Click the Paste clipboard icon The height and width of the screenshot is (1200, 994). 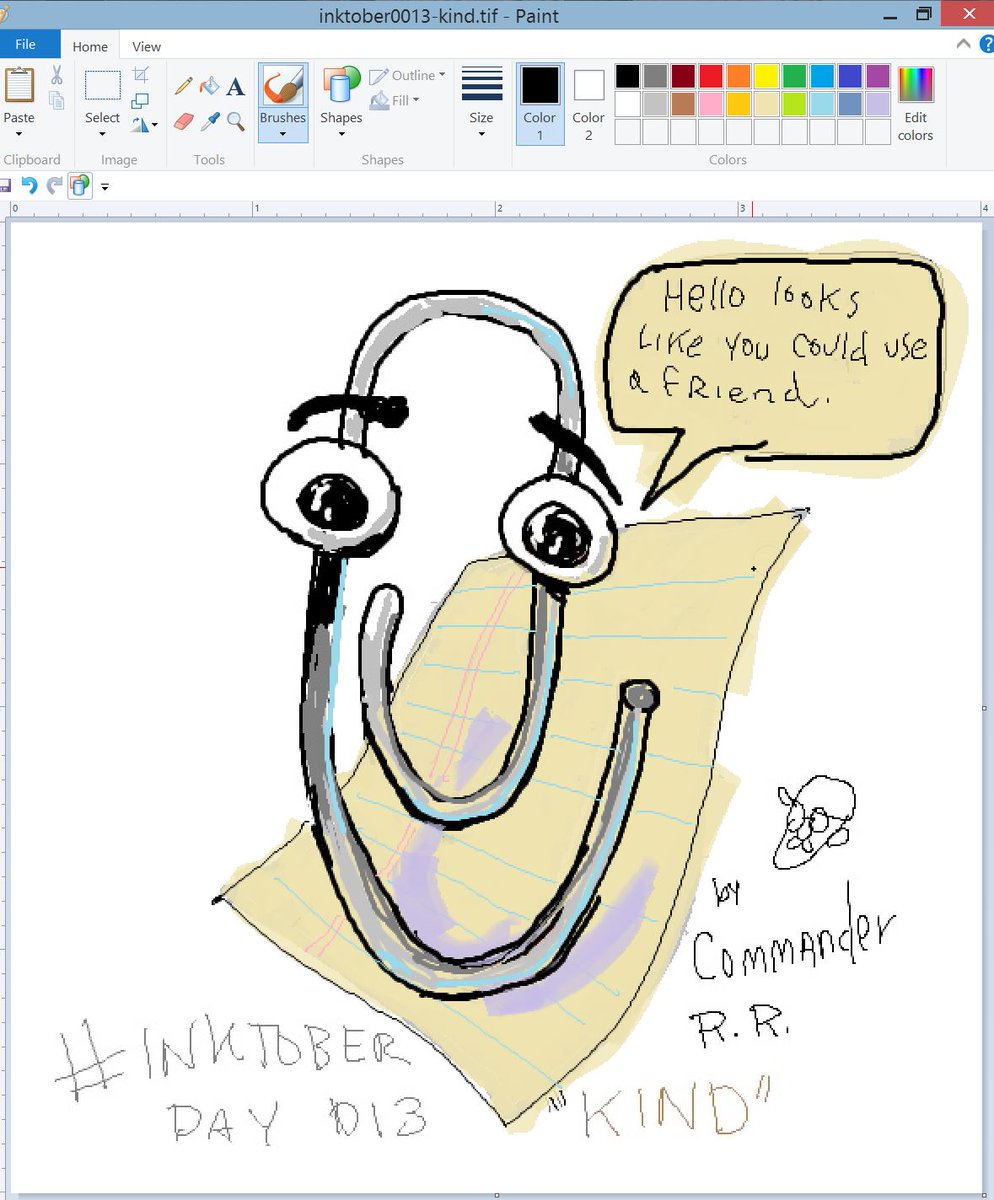pyautogui.click(x=19, y=85)
